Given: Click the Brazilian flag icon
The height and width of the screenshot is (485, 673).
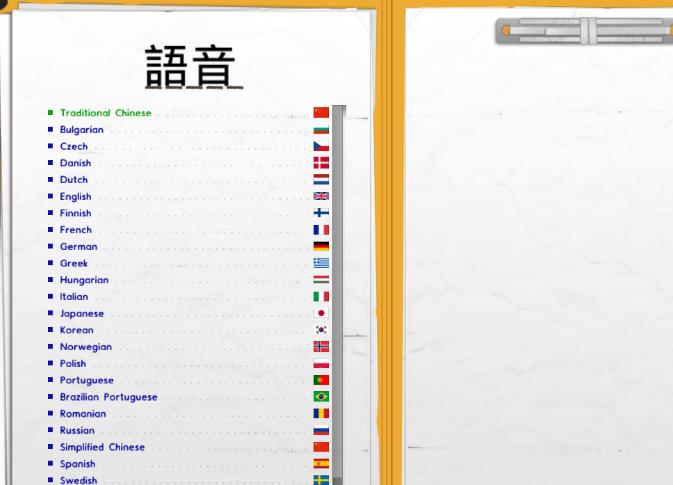Looking at the screenshot, I should 321,397.
